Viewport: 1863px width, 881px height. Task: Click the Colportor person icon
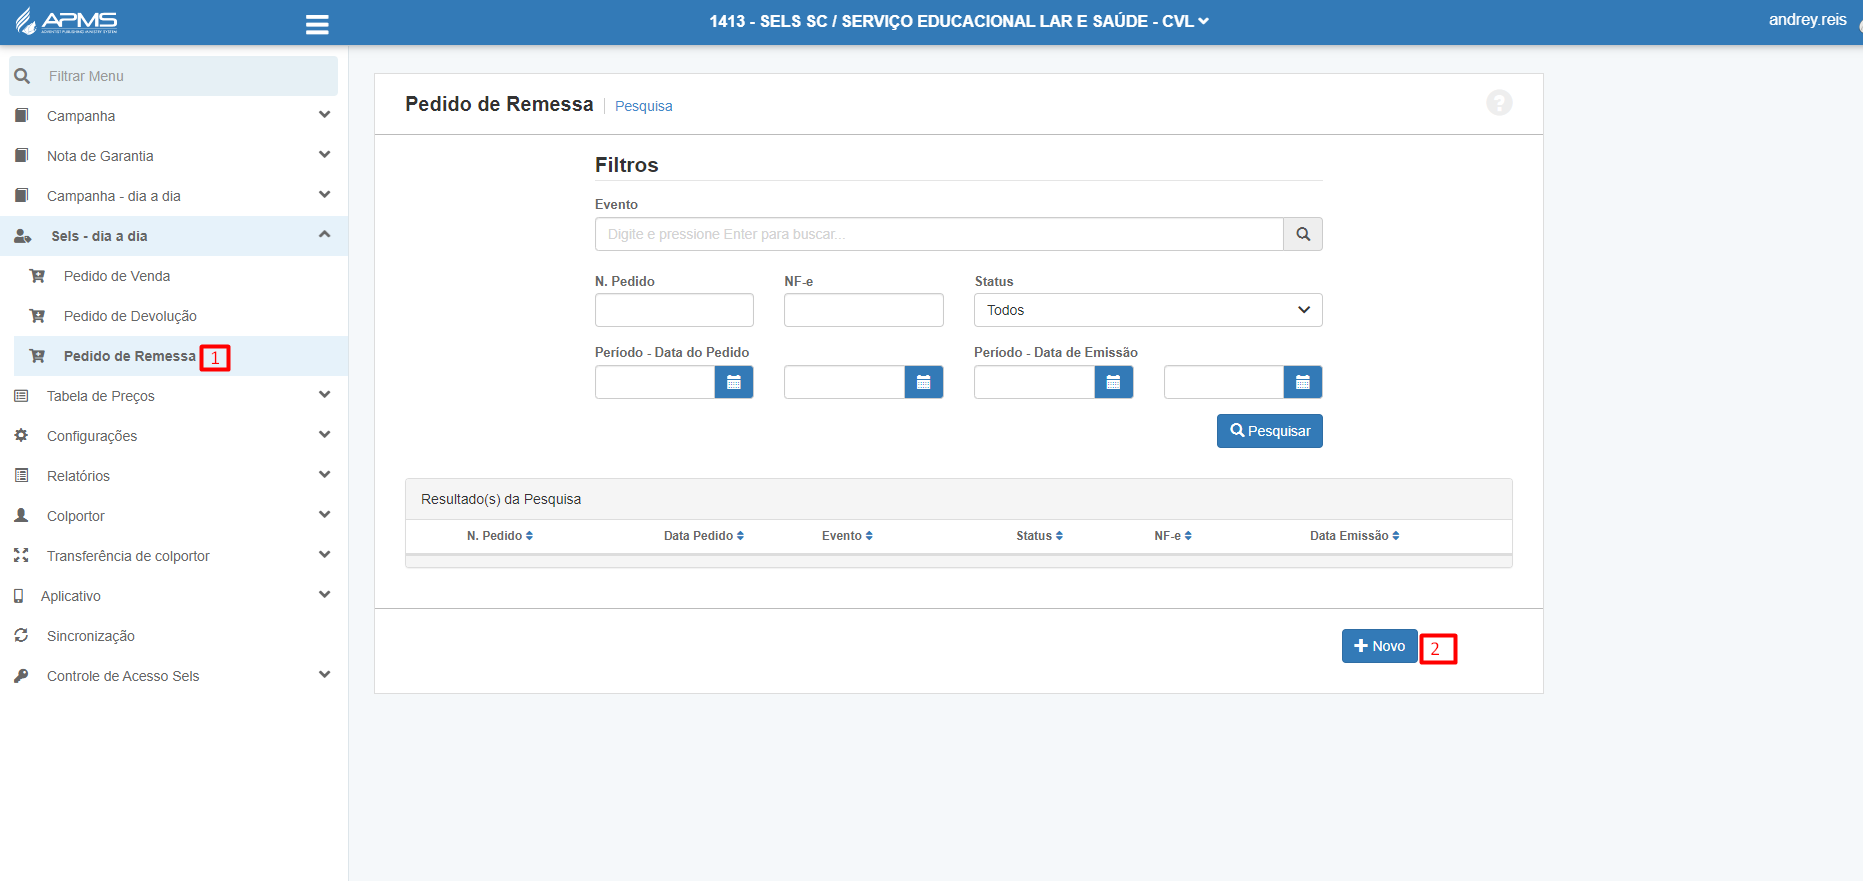[x=21, y=515]
